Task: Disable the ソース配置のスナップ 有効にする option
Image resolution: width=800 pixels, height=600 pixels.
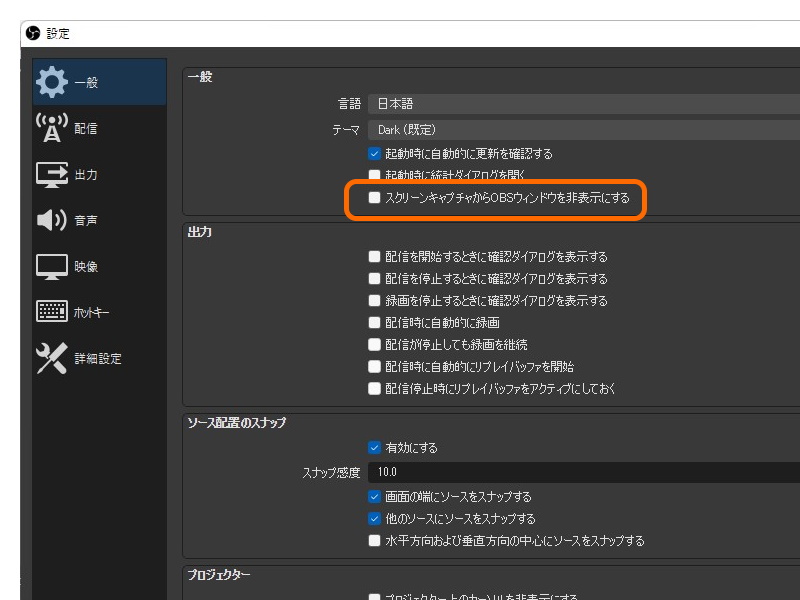Action: pos(375,448)
